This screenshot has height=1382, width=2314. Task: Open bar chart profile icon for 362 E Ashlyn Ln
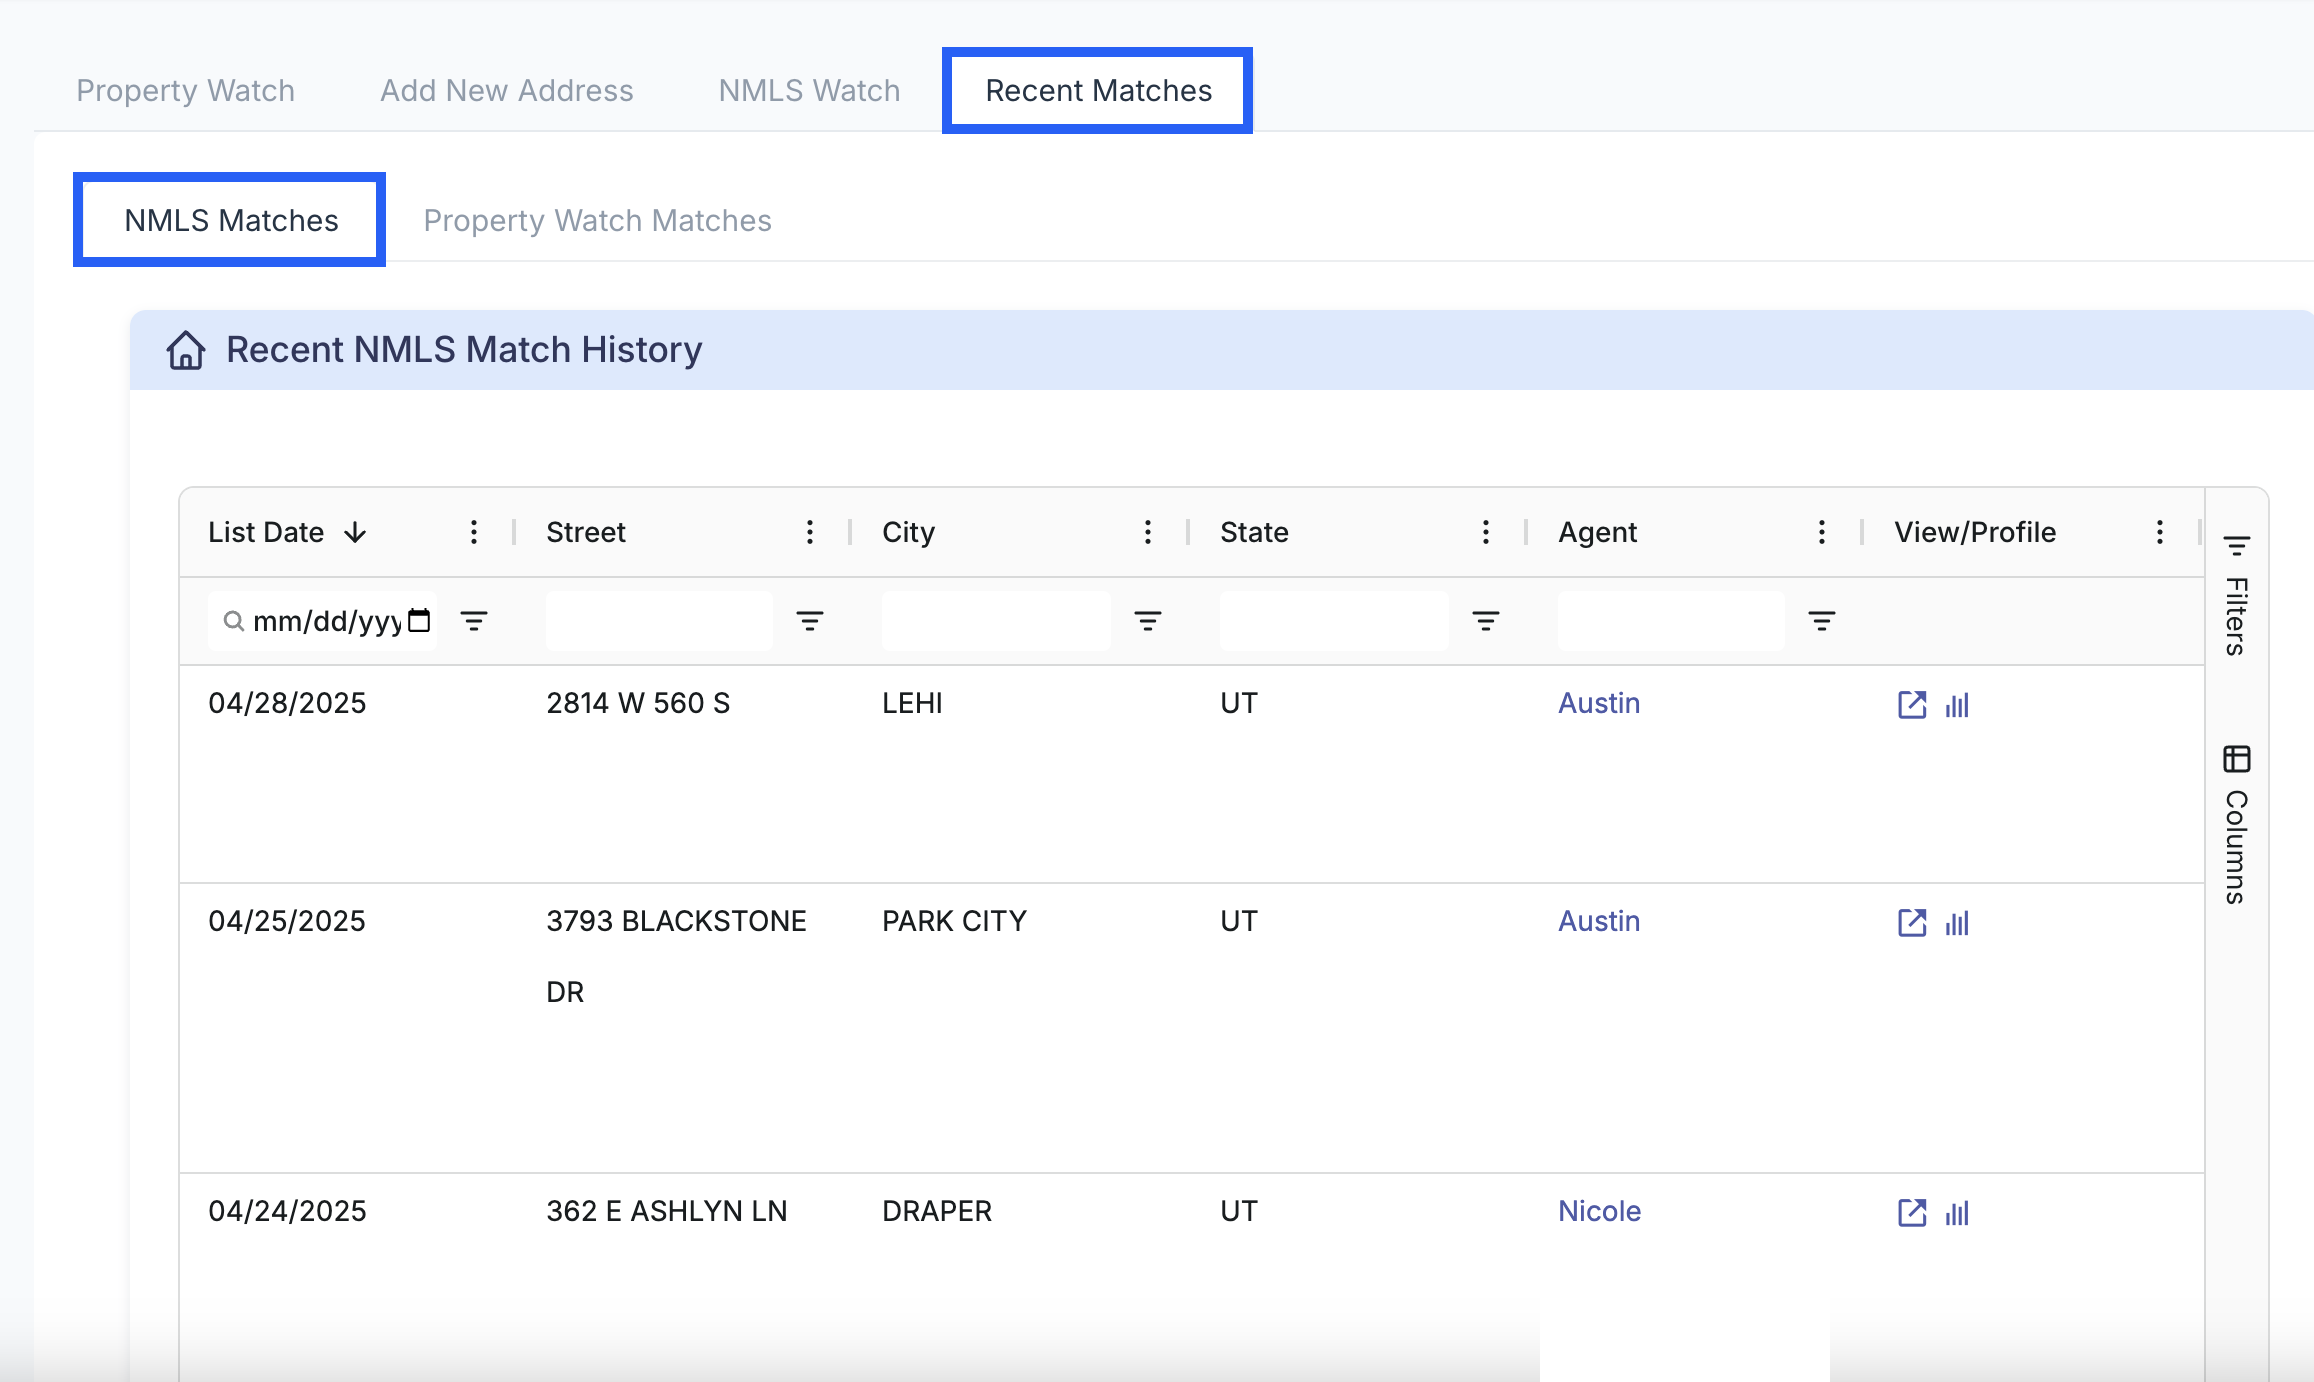click(x=1957, y=1213)
